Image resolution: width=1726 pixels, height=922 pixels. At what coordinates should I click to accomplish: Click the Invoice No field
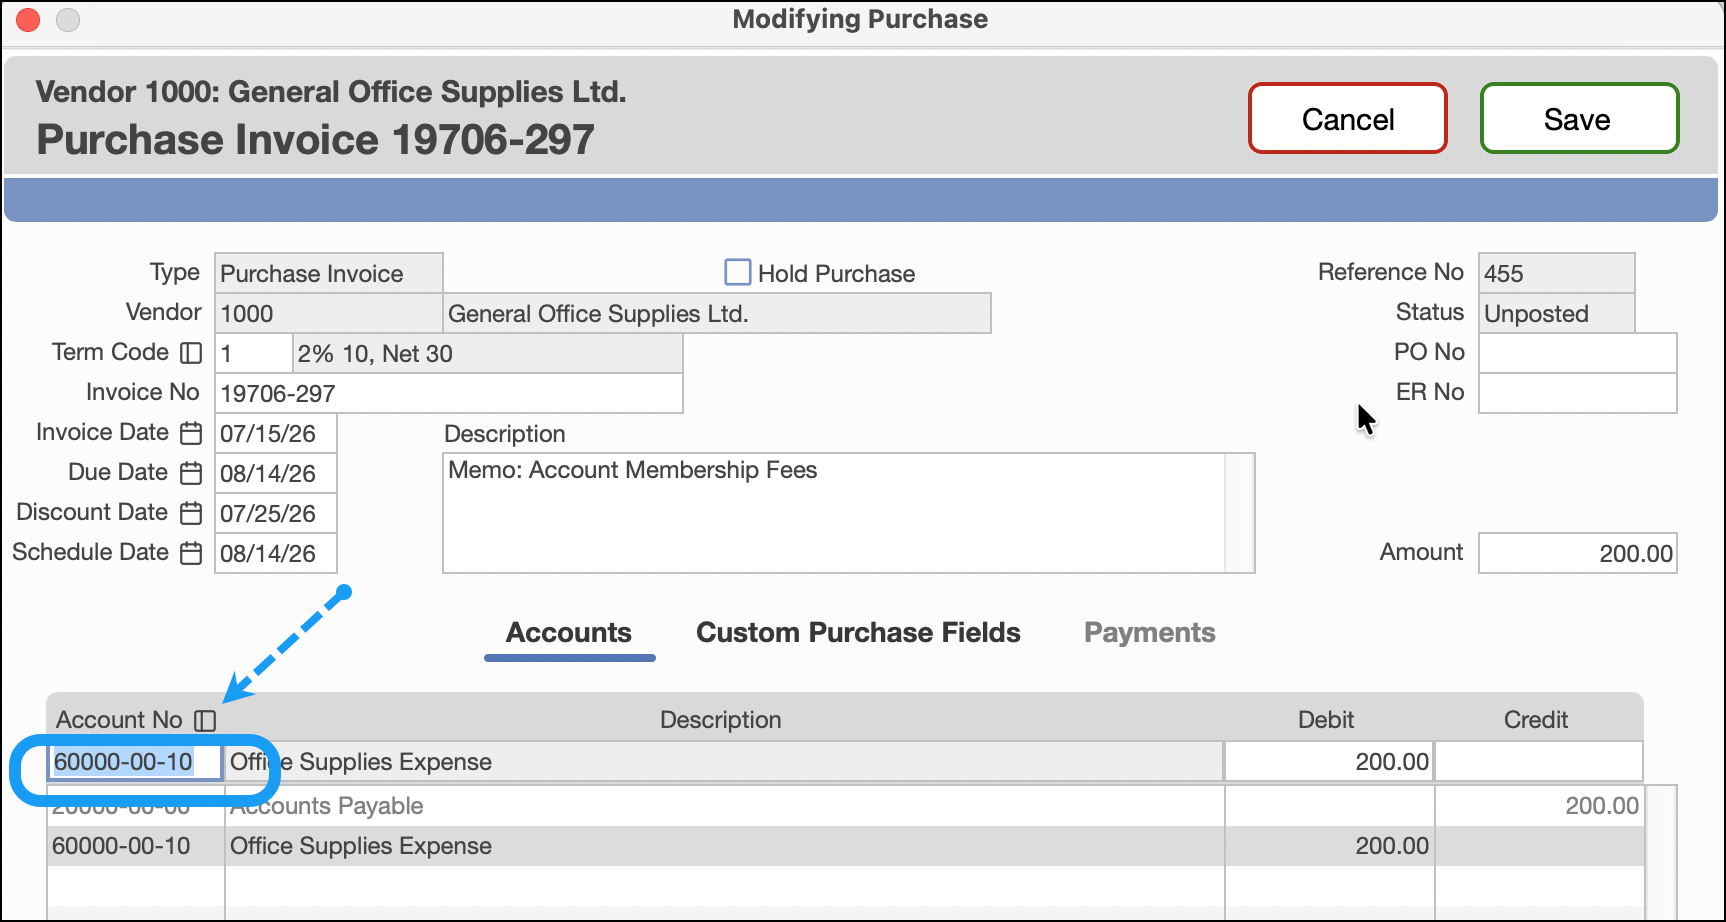pyautogui.click(x=449, y=393)
